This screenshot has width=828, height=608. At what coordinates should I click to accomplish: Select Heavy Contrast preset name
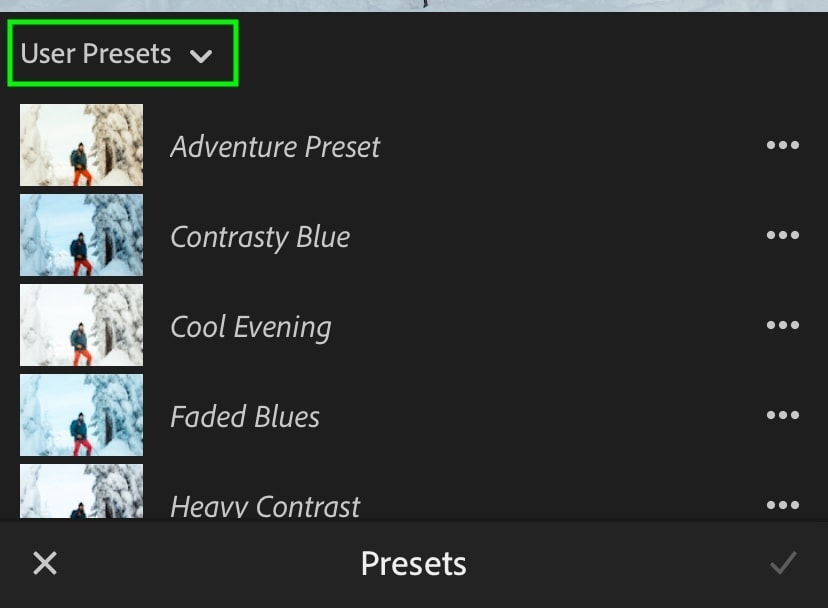click(265, 506)
